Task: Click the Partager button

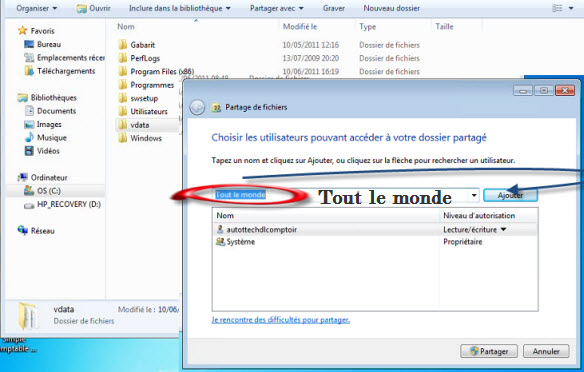Action: click(x=489, y=351)
